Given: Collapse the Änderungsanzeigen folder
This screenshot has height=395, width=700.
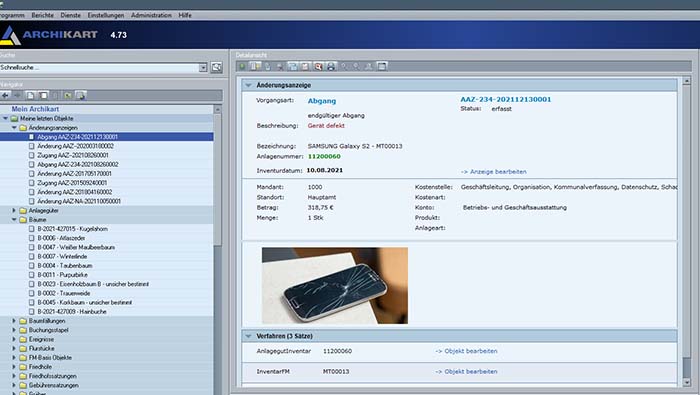Looking at the screenshot, I should [14, 128].
